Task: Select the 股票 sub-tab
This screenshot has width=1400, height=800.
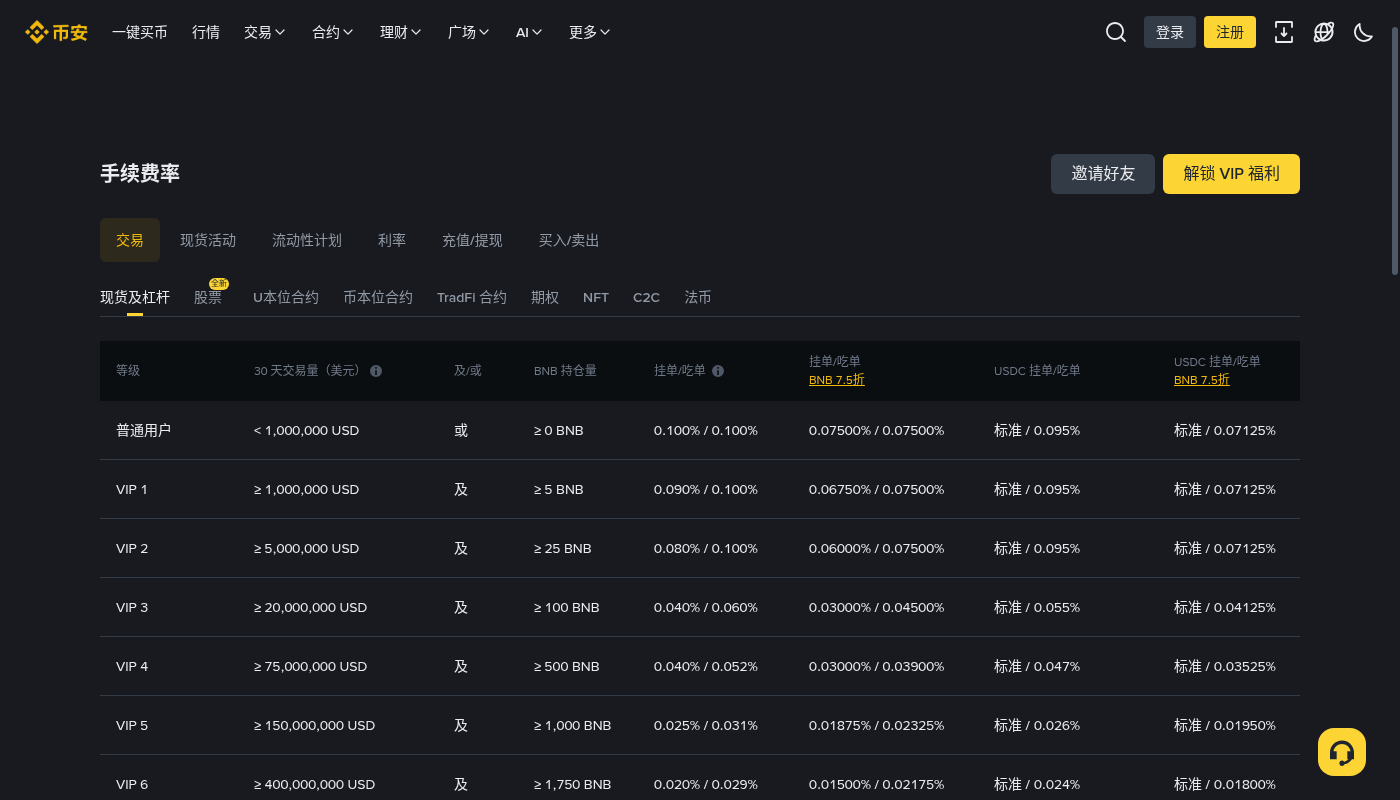Action: pos(208,297)
